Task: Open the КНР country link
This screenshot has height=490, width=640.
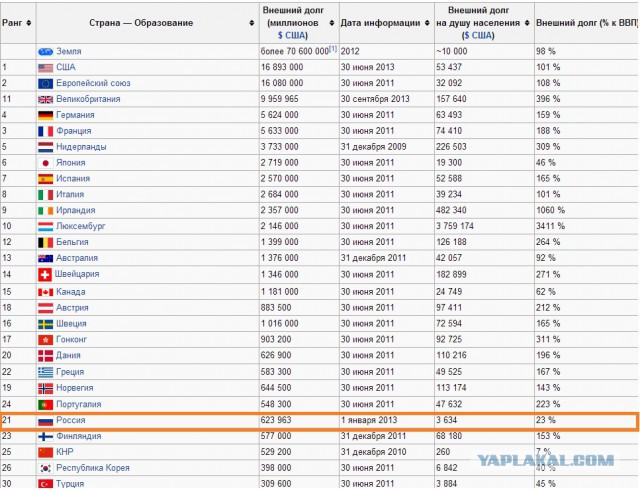Action: pyautogui.click(x=65, y=452)
